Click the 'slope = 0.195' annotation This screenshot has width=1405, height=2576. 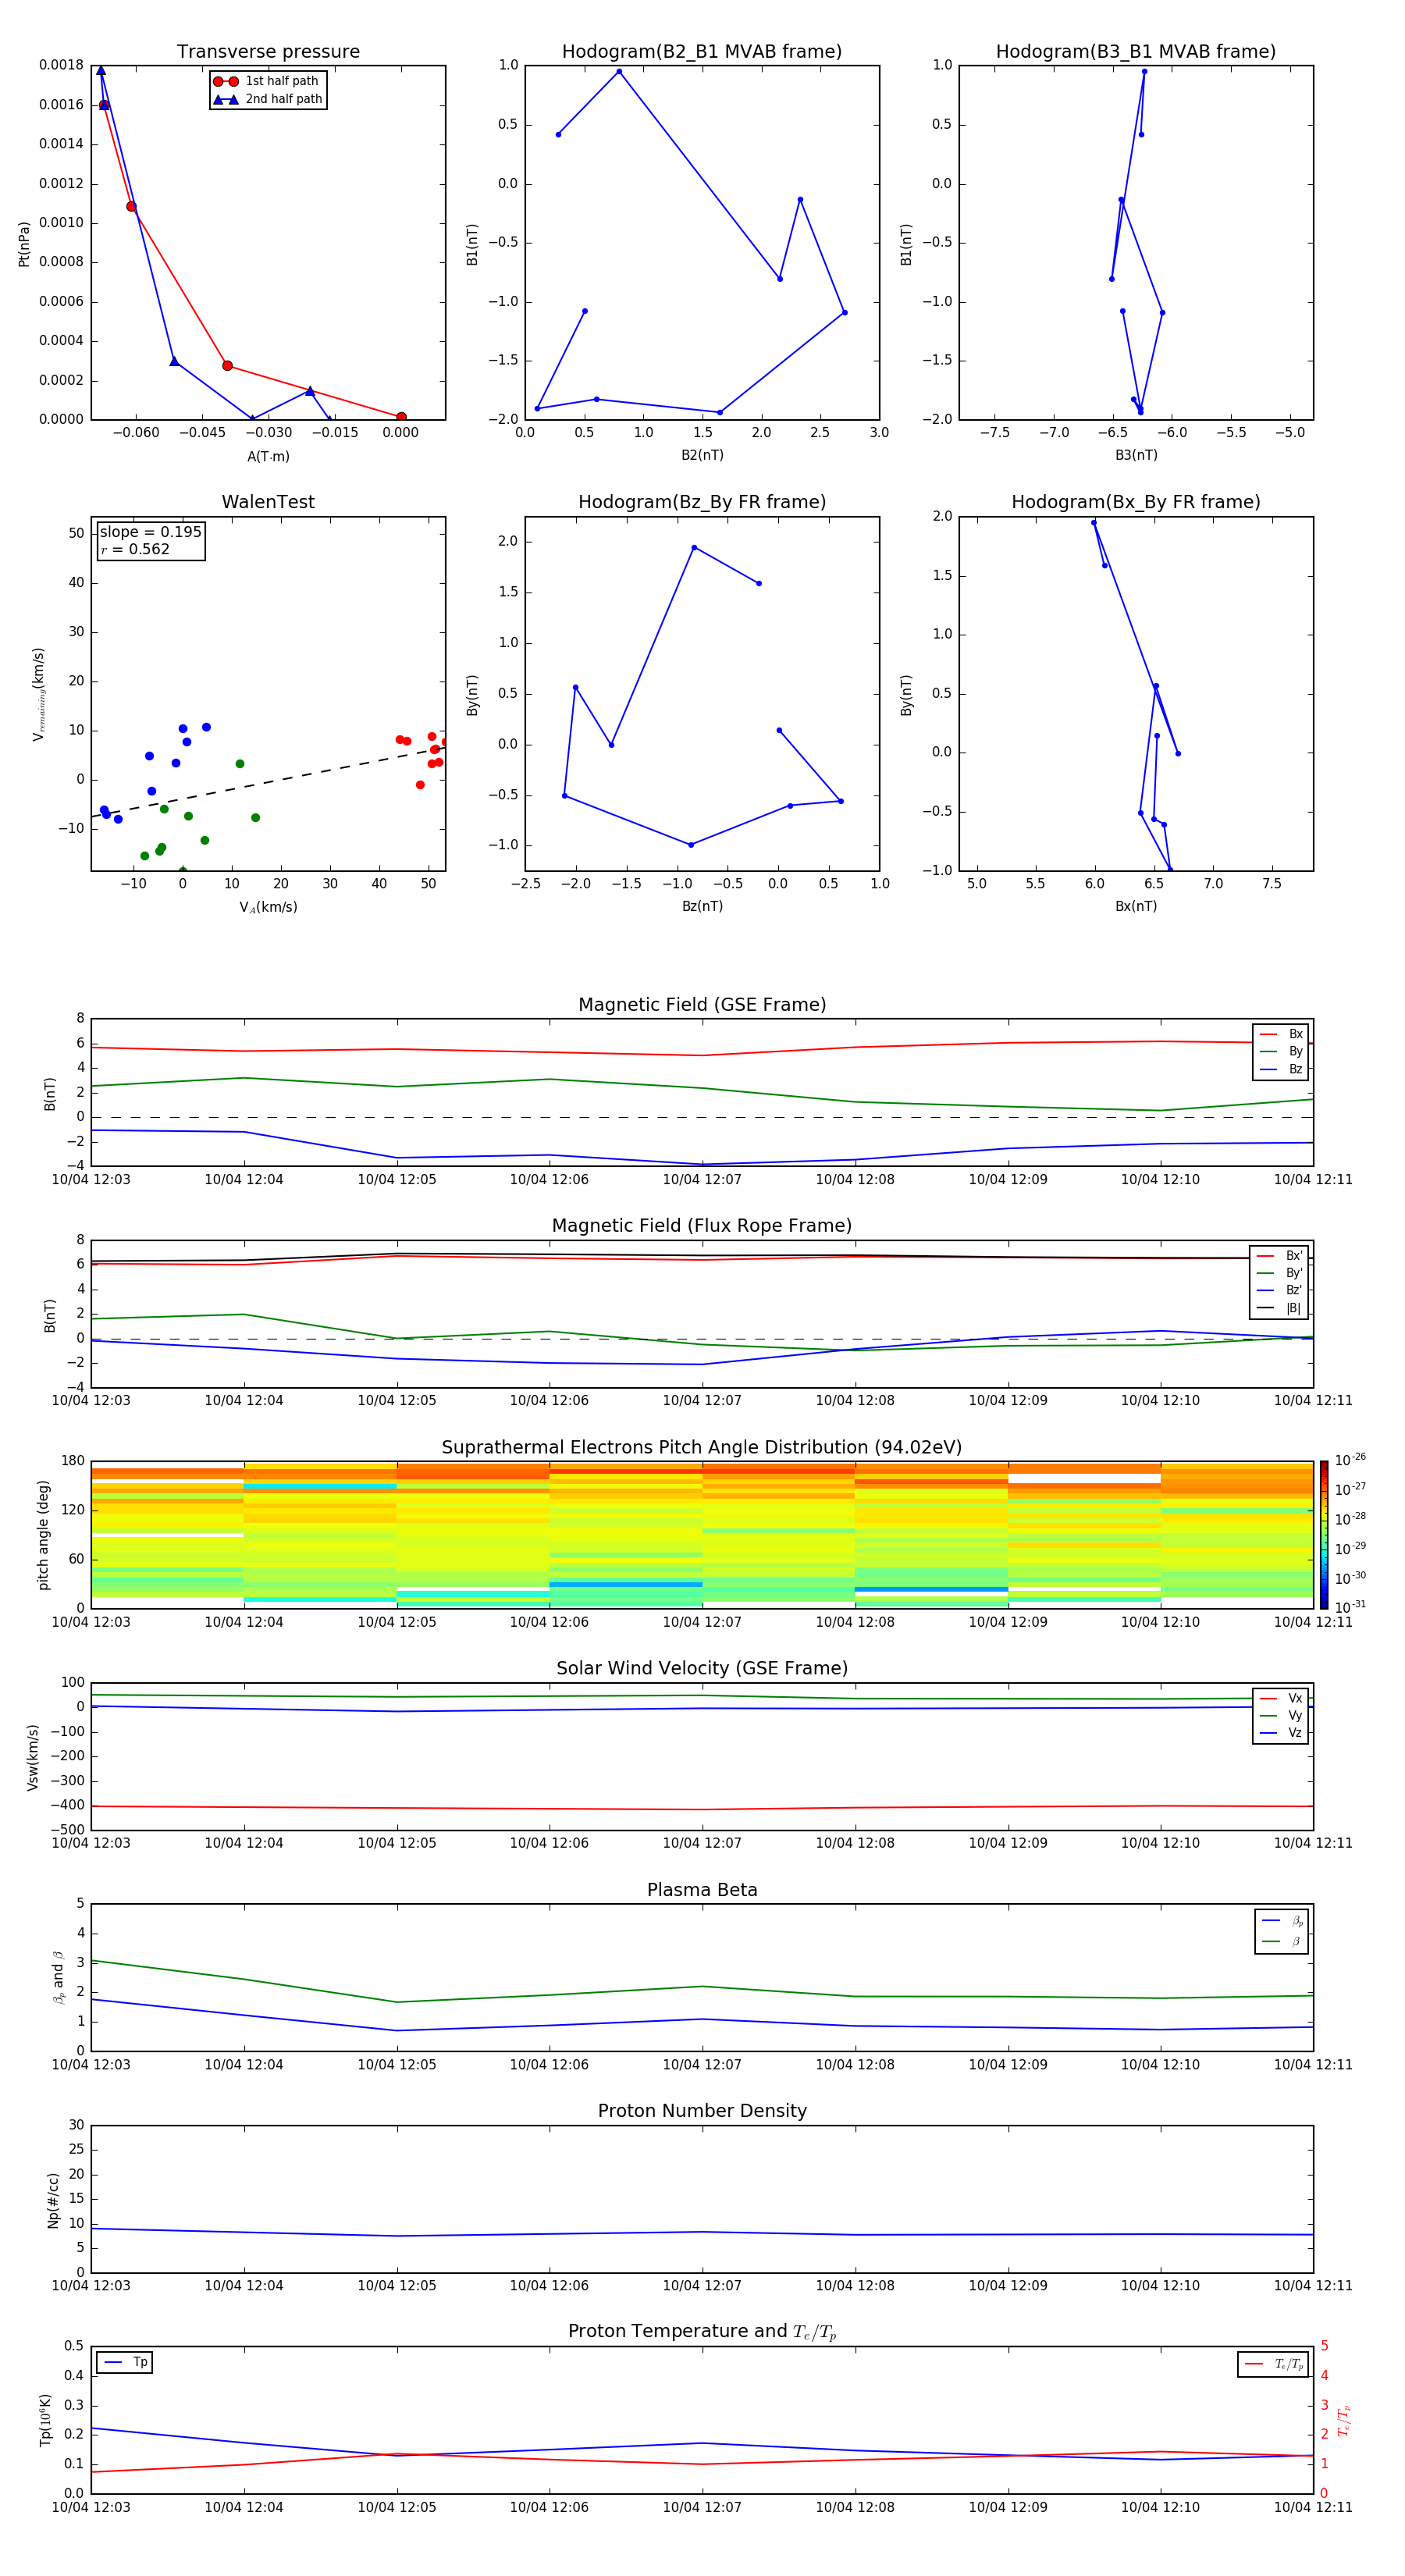point(151,532)
